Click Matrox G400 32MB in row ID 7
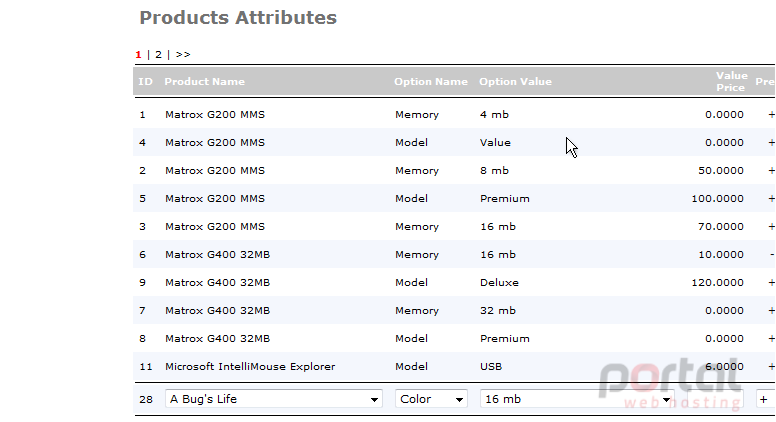Image resolution: width=776 pixels, height=422 pixels. pos(218,311)
